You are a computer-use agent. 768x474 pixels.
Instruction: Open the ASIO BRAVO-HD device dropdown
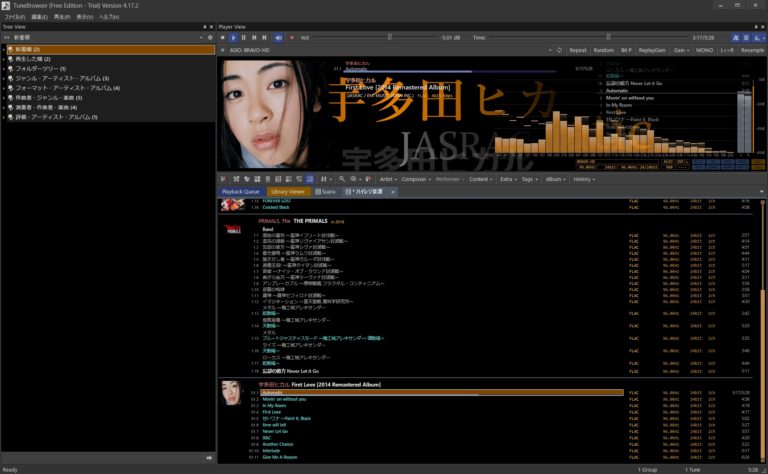coord(550,50)
